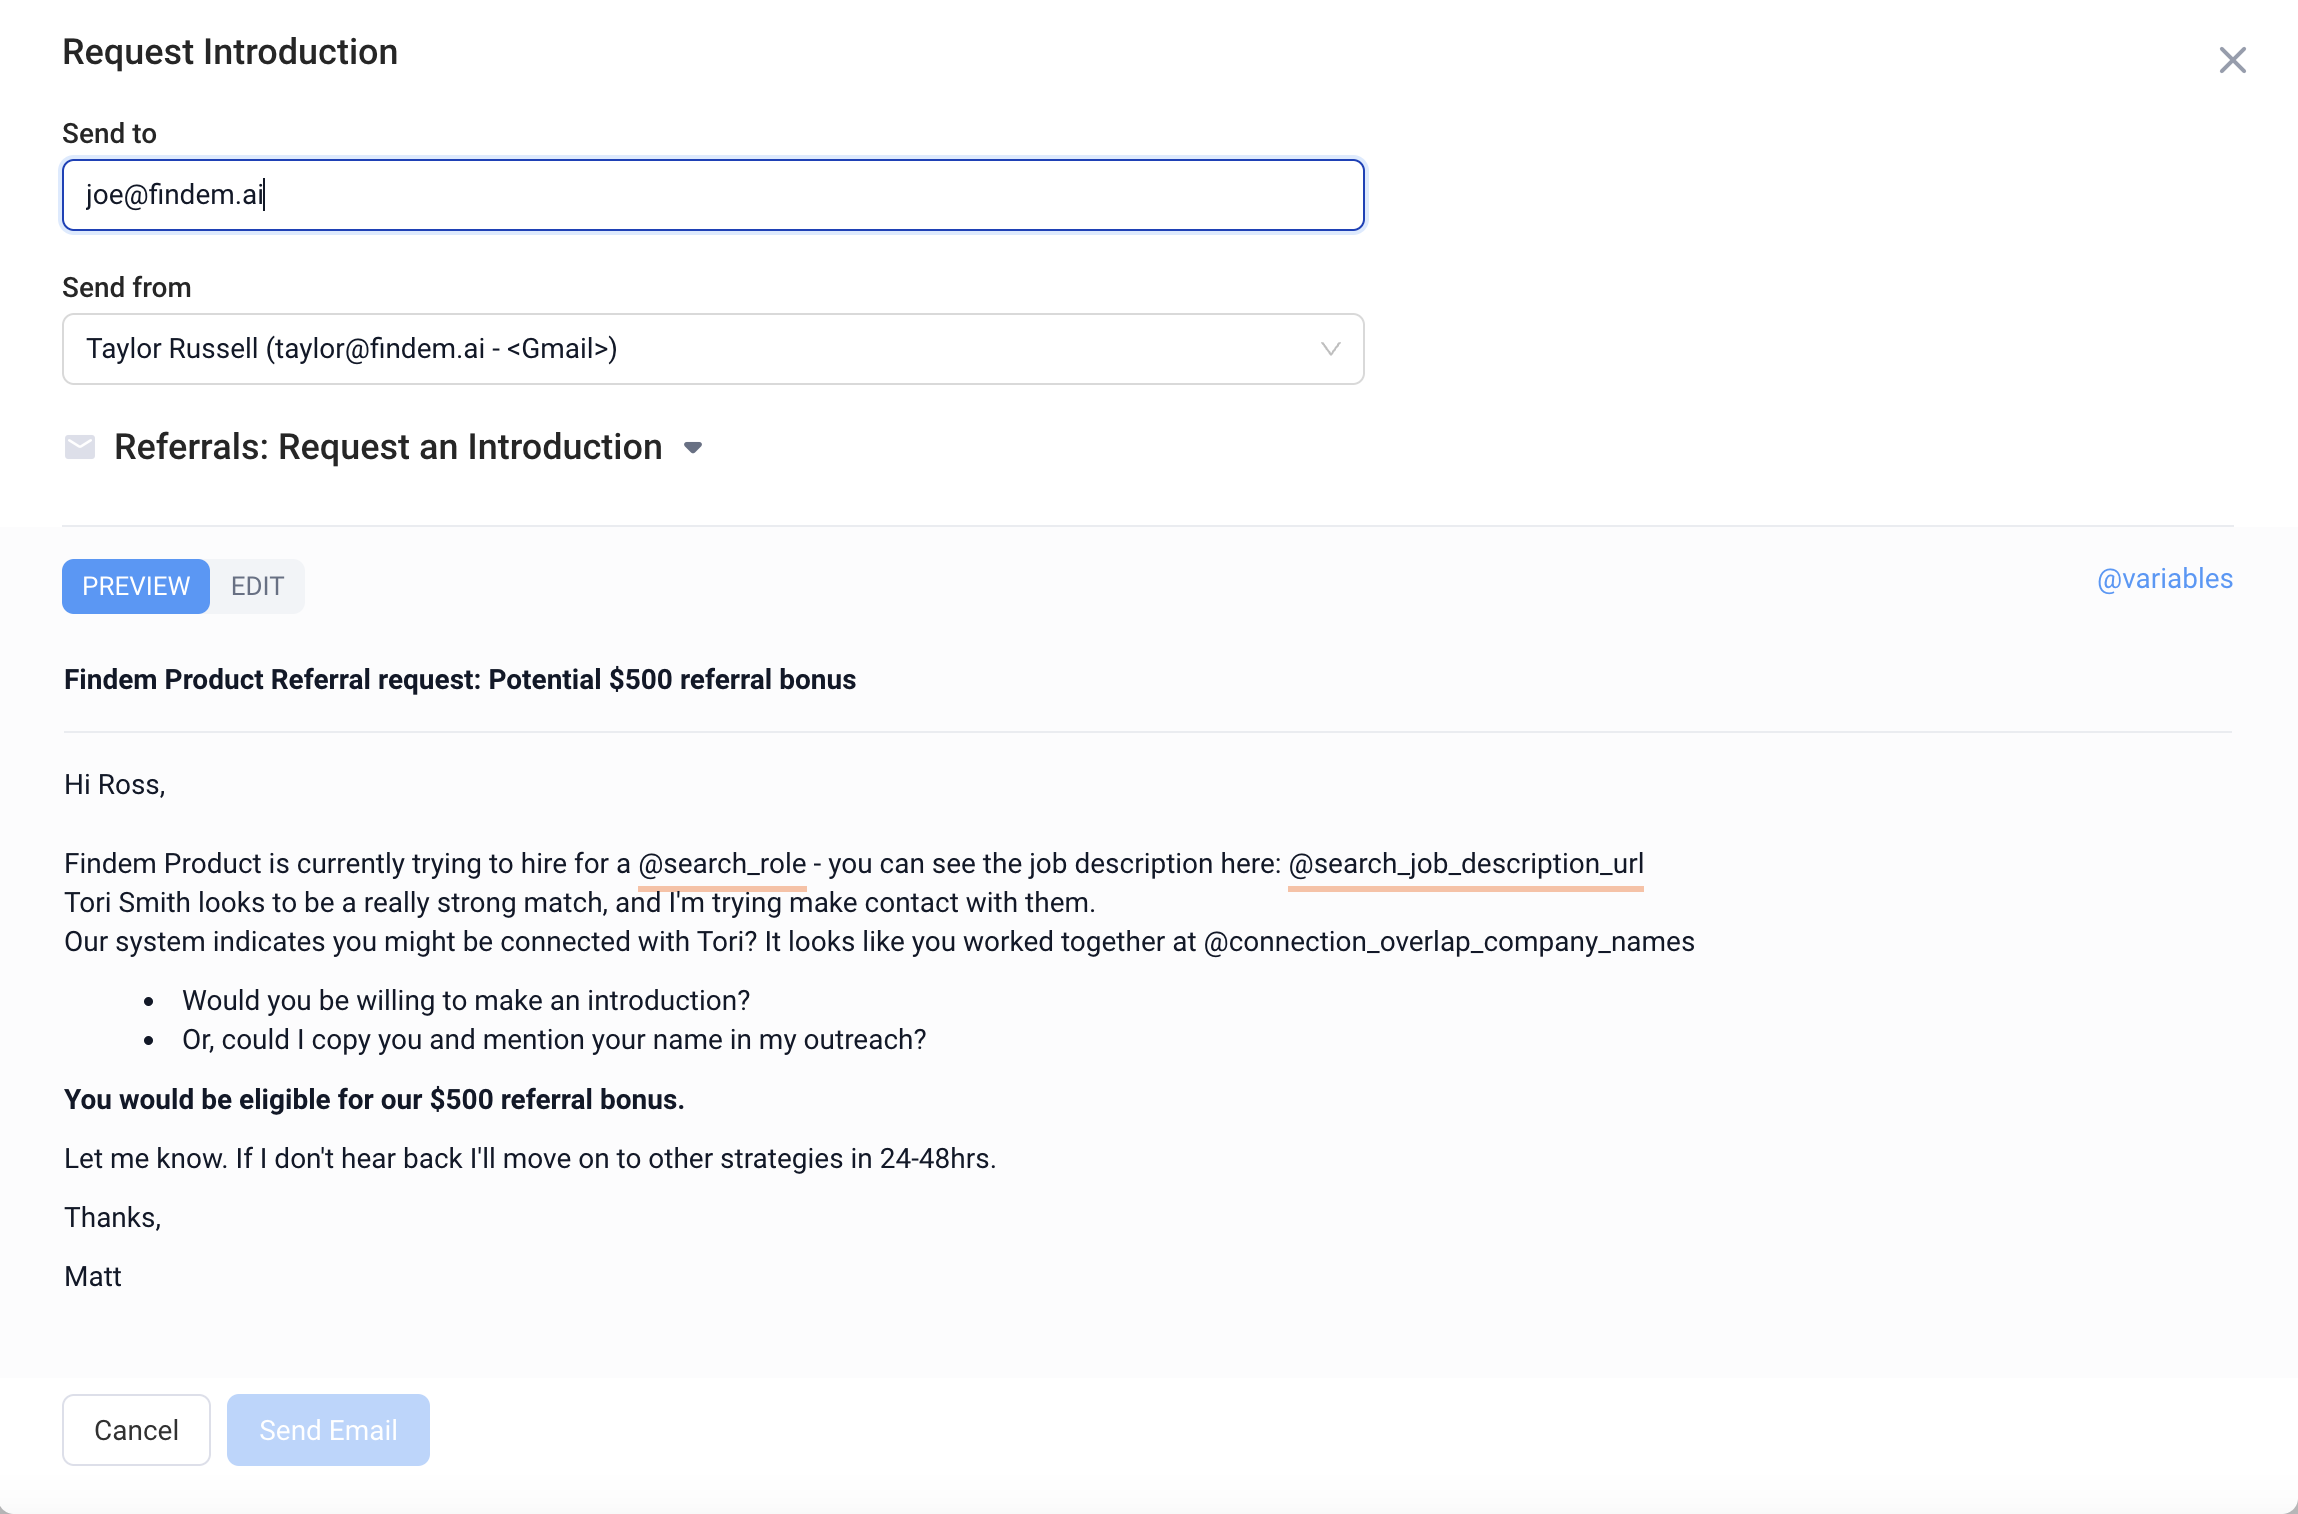Click the envelope icon beside Referrals template
Screen dimensions: 2298x1514
point(80,447)
